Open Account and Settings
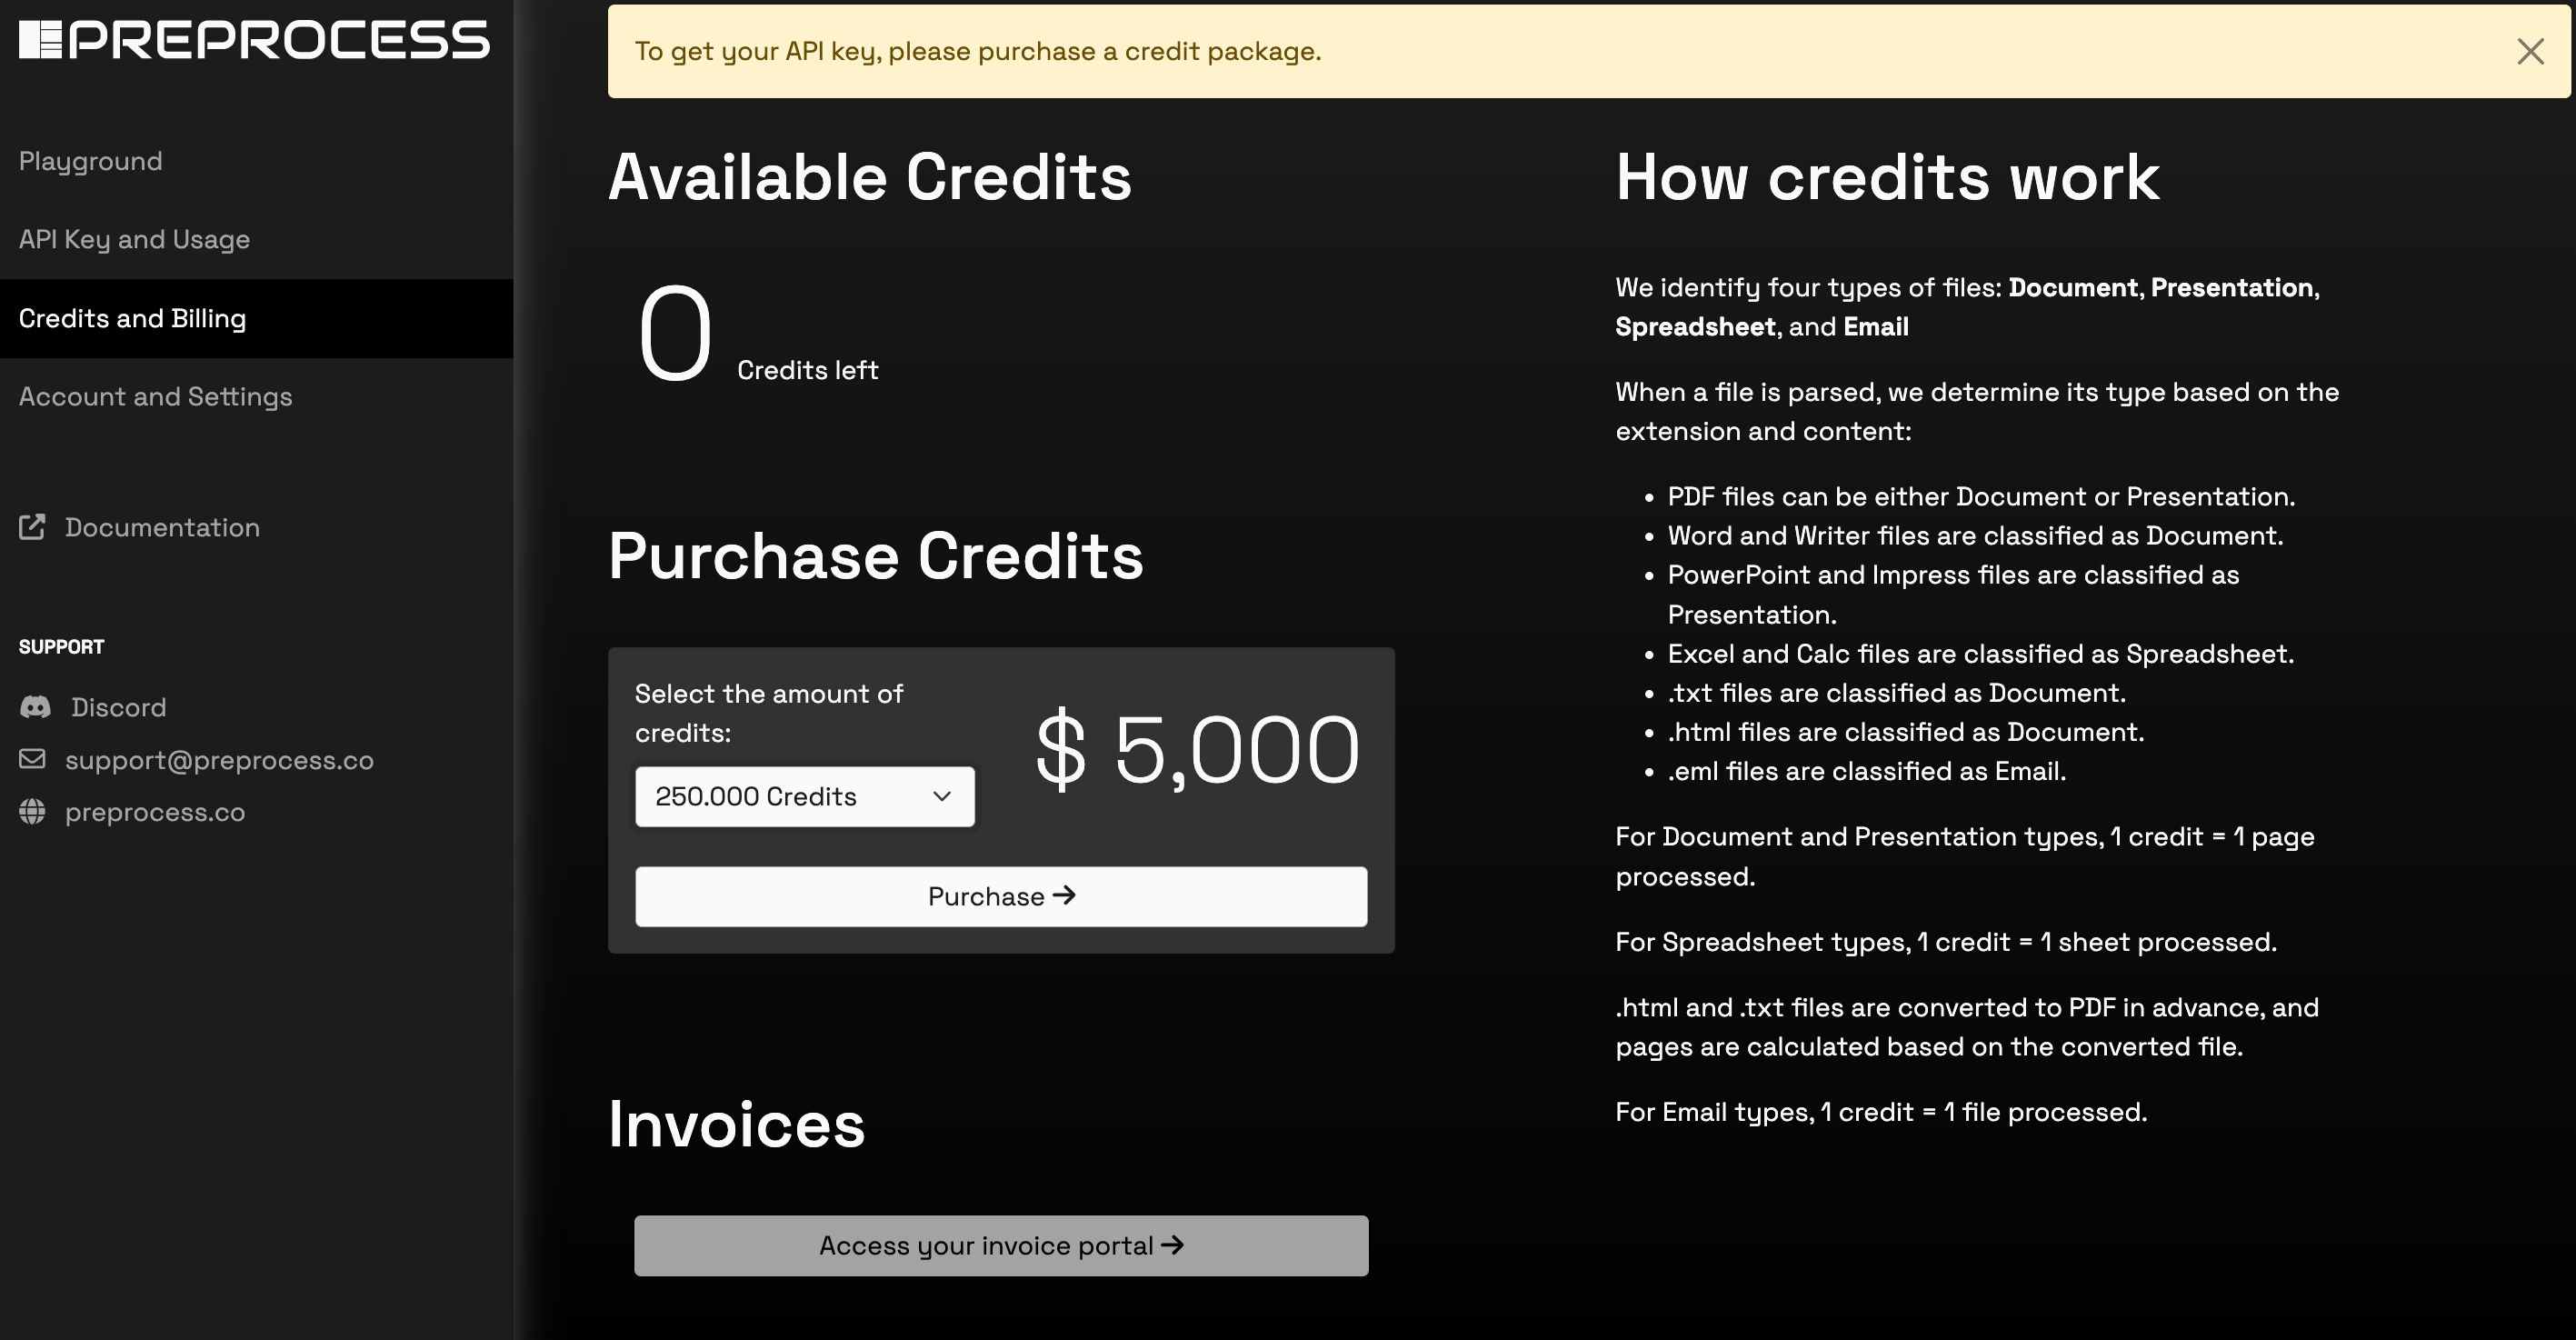Image resolution: width=2576 pixels, height=1340 pixels. click(x=155, y=396)
